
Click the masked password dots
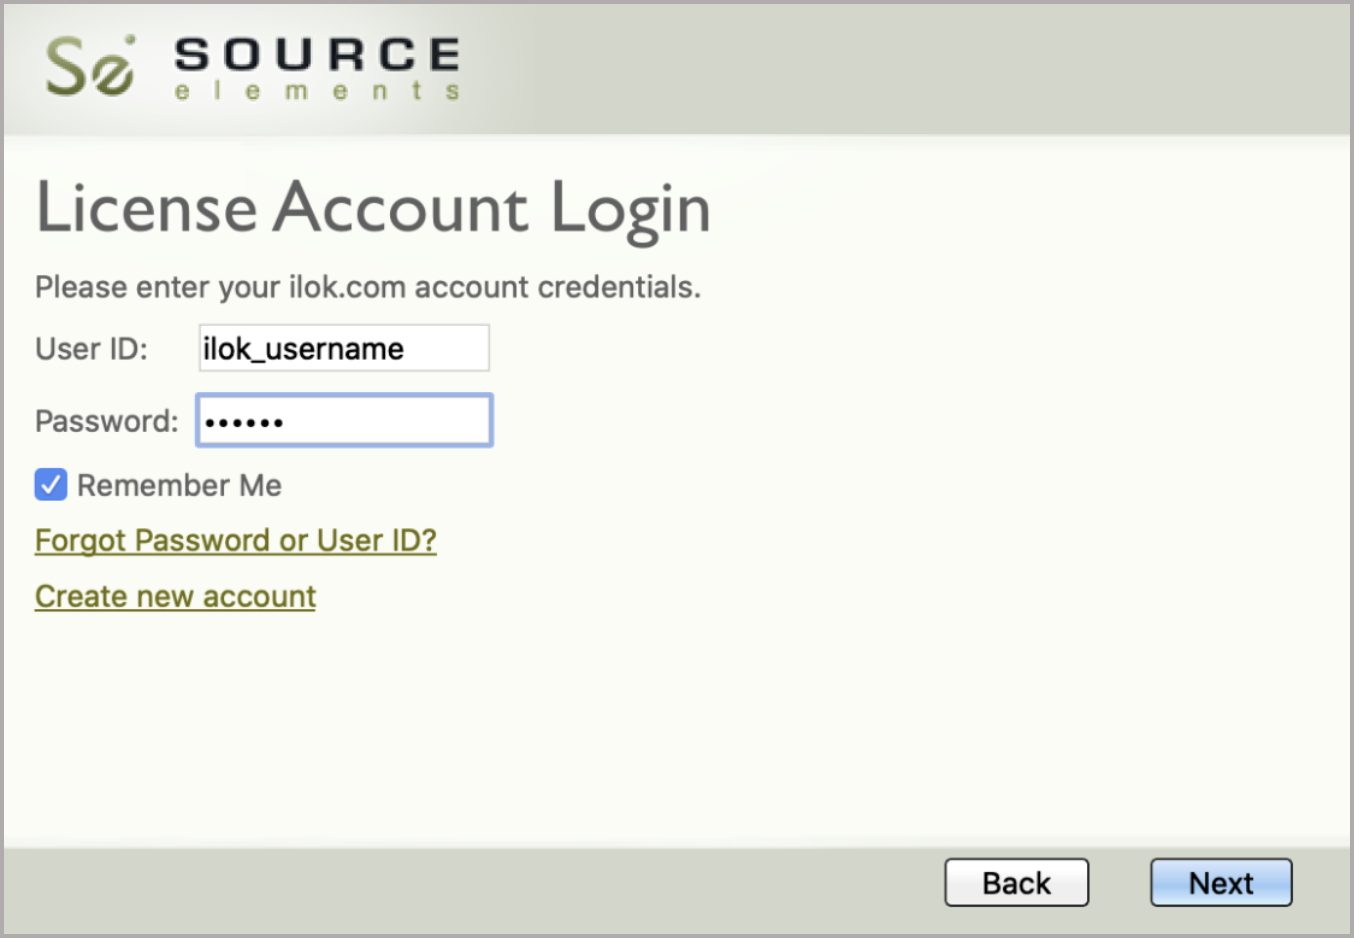tap(244, 423)
